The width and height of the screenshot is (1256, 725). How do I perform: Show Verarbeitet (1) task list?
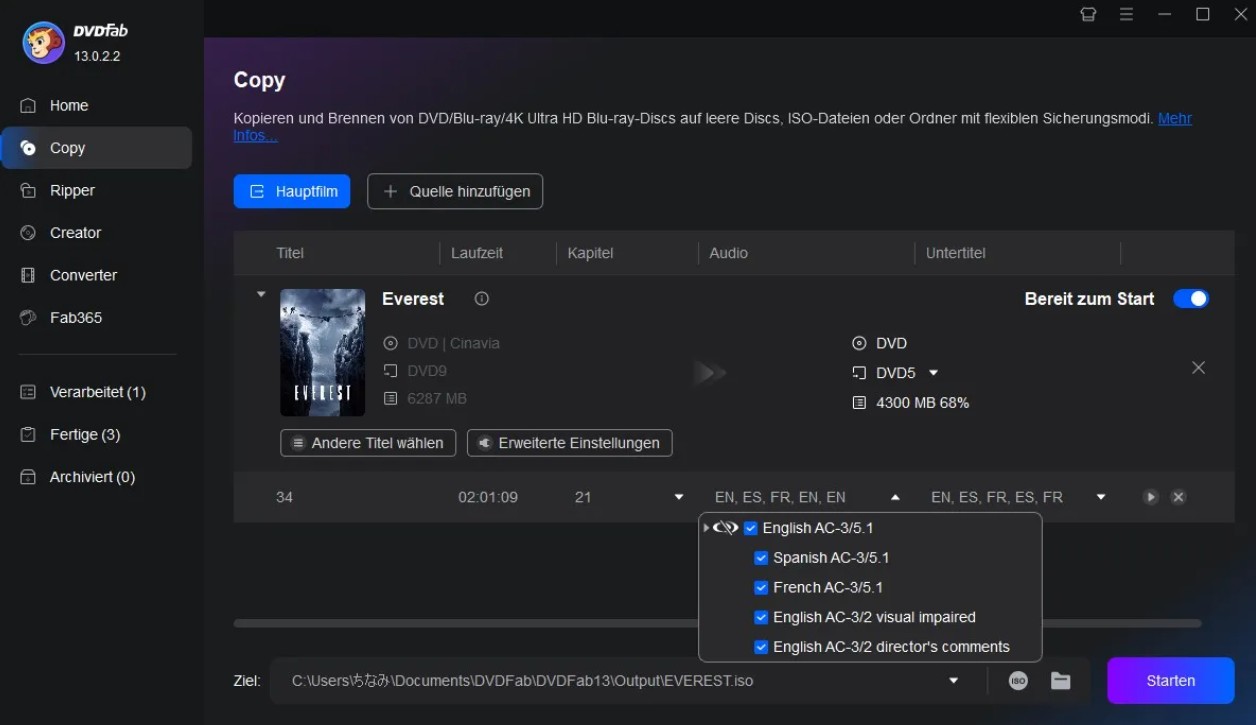(x=96, y=392)
